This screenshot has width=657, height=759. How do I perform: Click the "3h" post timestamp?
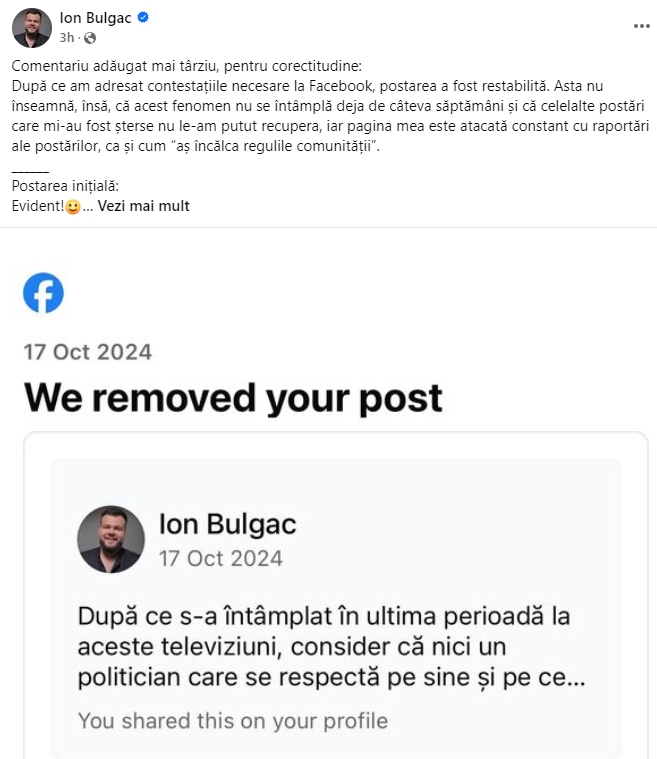(x=67, y=38)
